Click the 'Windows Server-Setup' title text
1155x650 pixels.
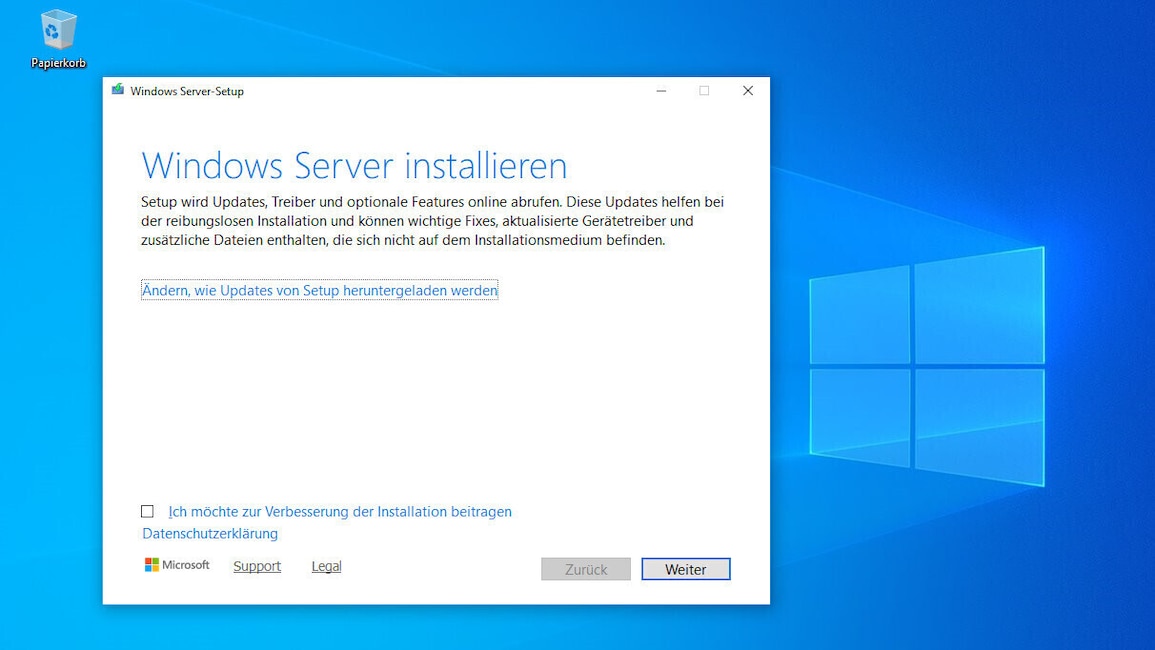(x=187, y=91)
